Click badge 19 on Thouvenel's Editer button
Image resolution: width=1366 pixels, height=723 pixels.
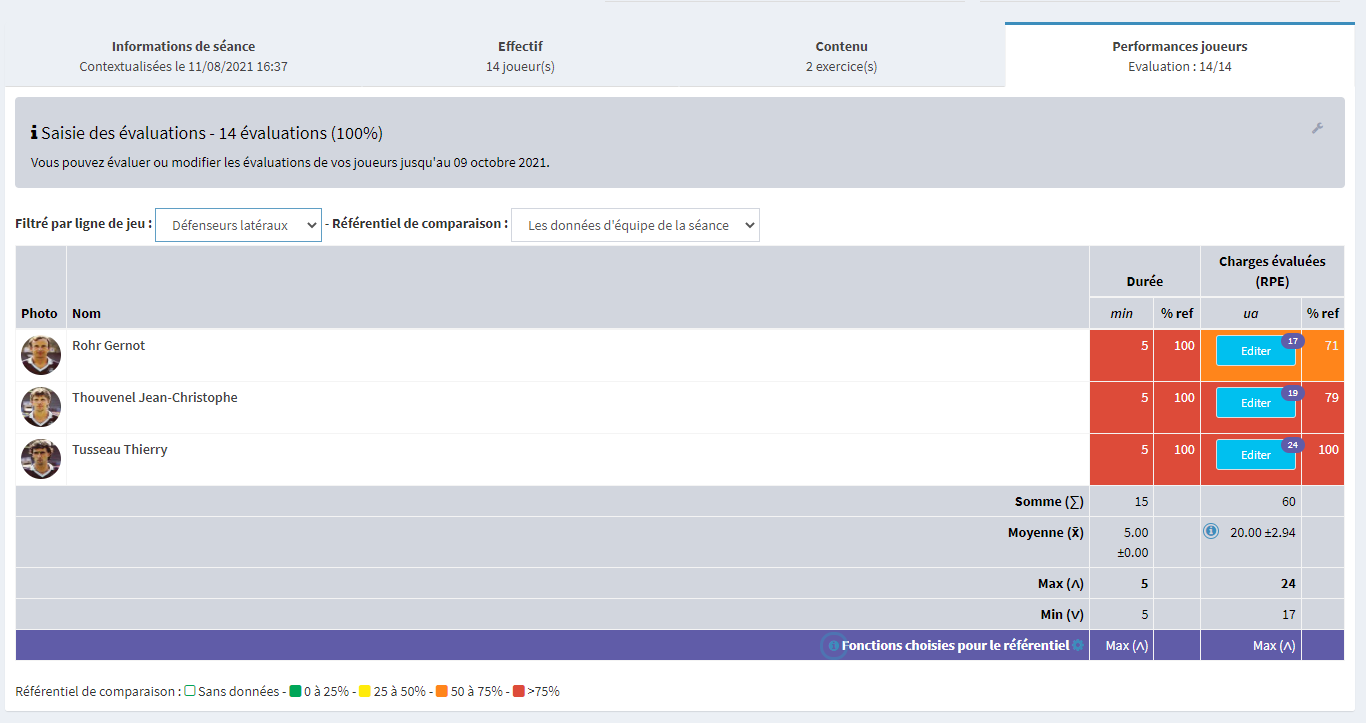click(x=1292, y=393)
